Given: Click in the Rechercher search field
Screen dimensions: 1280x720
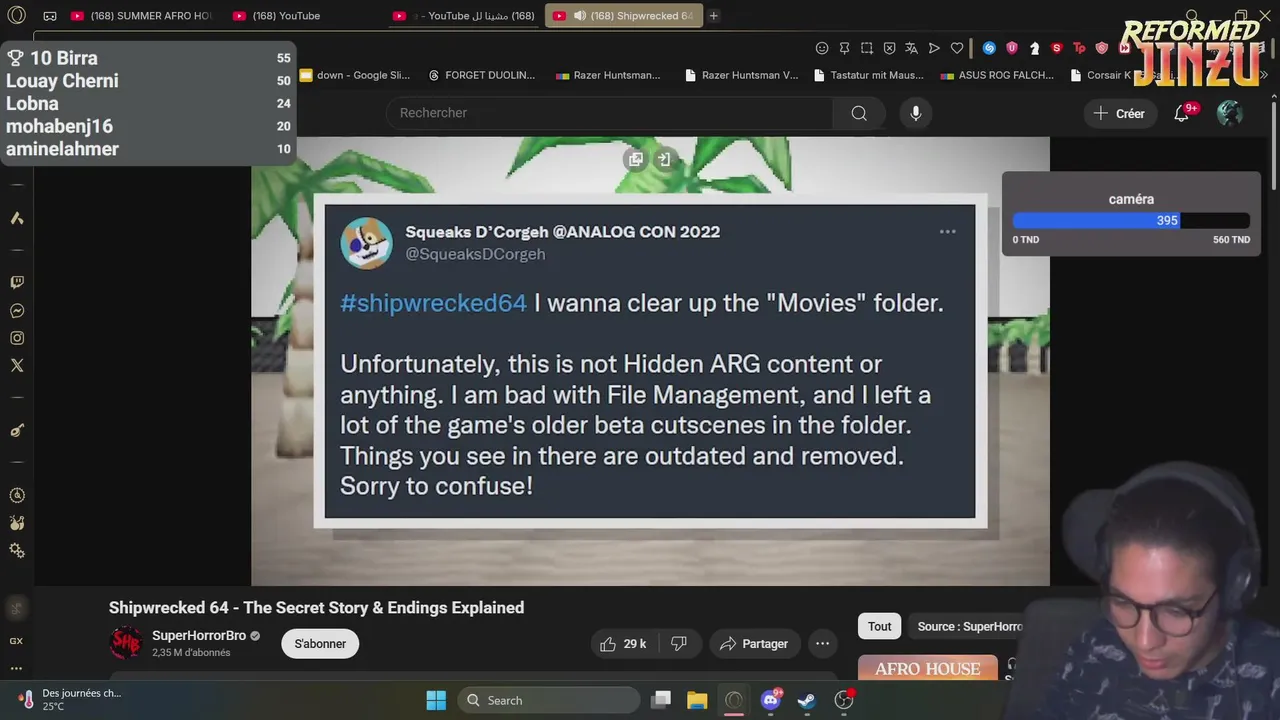Looking at the screenshot, I should [610, 113].
